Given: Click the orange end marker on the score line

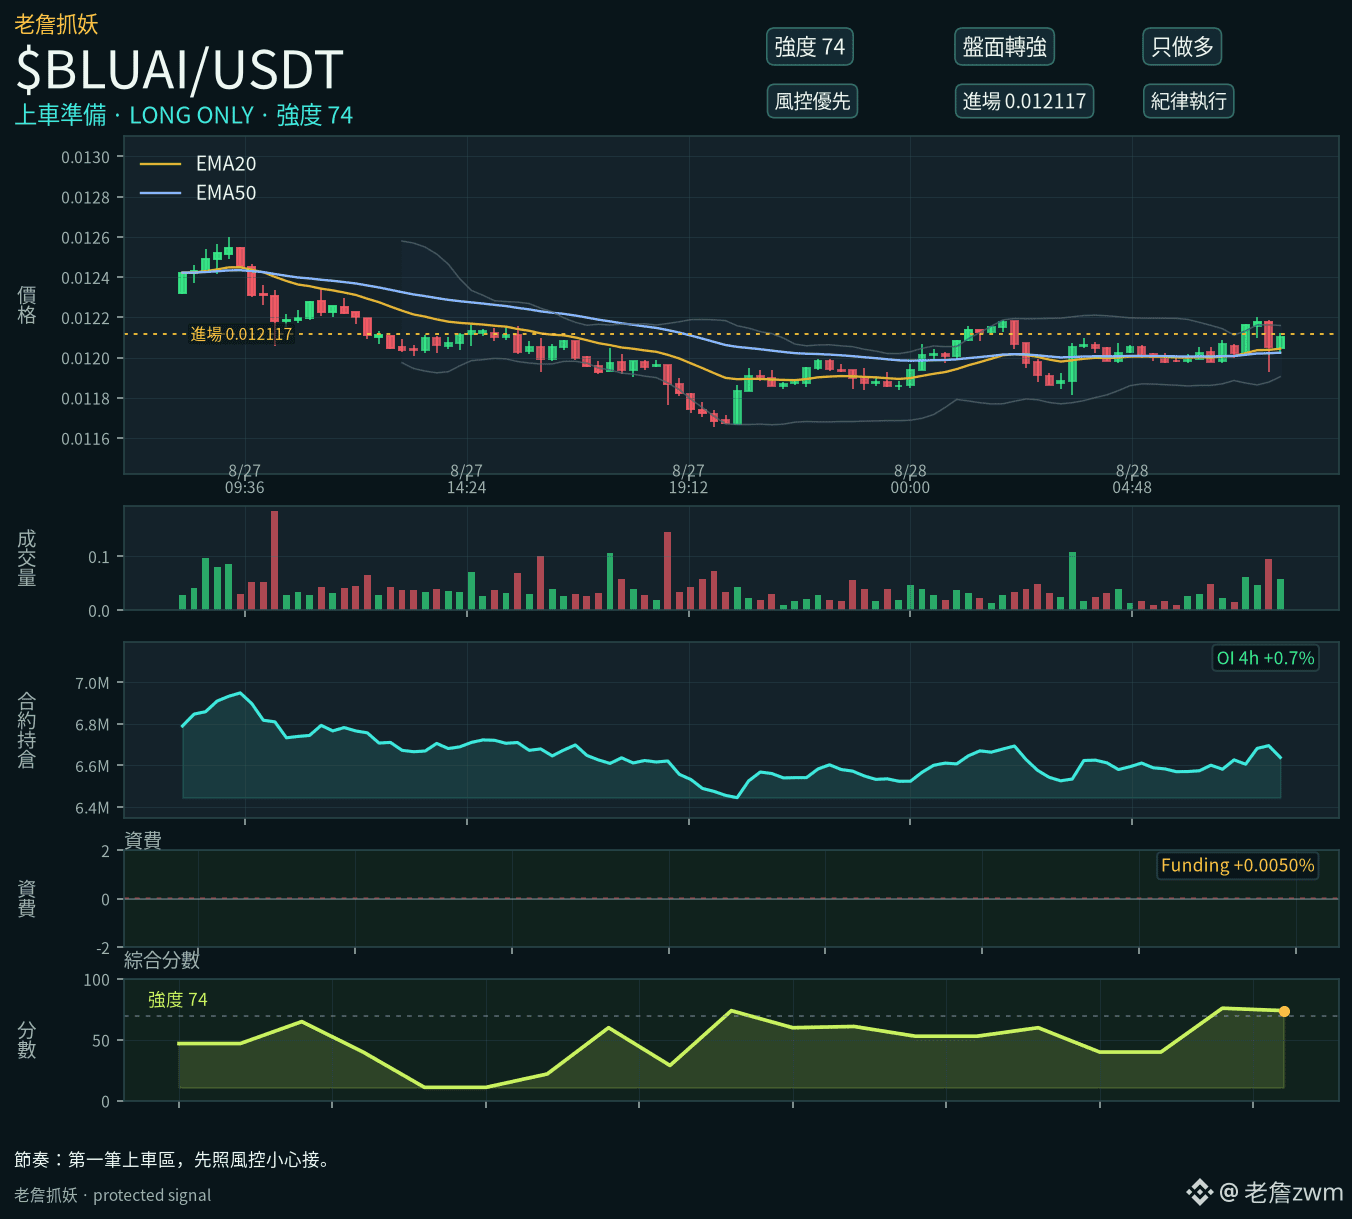Looking at the screenshot, I should click(x=1284, y=1011).
